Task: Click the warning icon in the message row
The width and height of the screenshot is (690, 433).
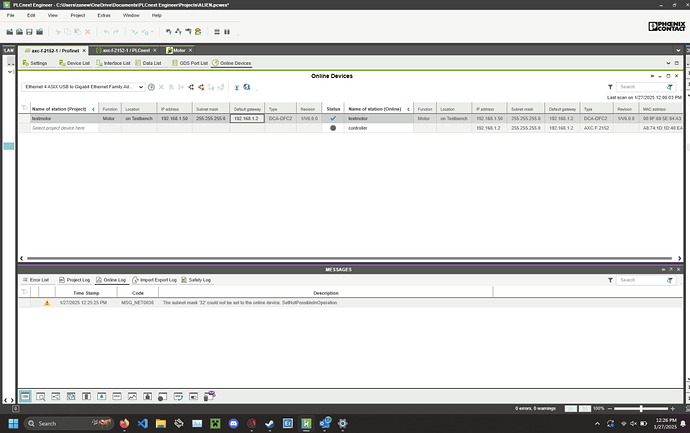Action: 45,302
